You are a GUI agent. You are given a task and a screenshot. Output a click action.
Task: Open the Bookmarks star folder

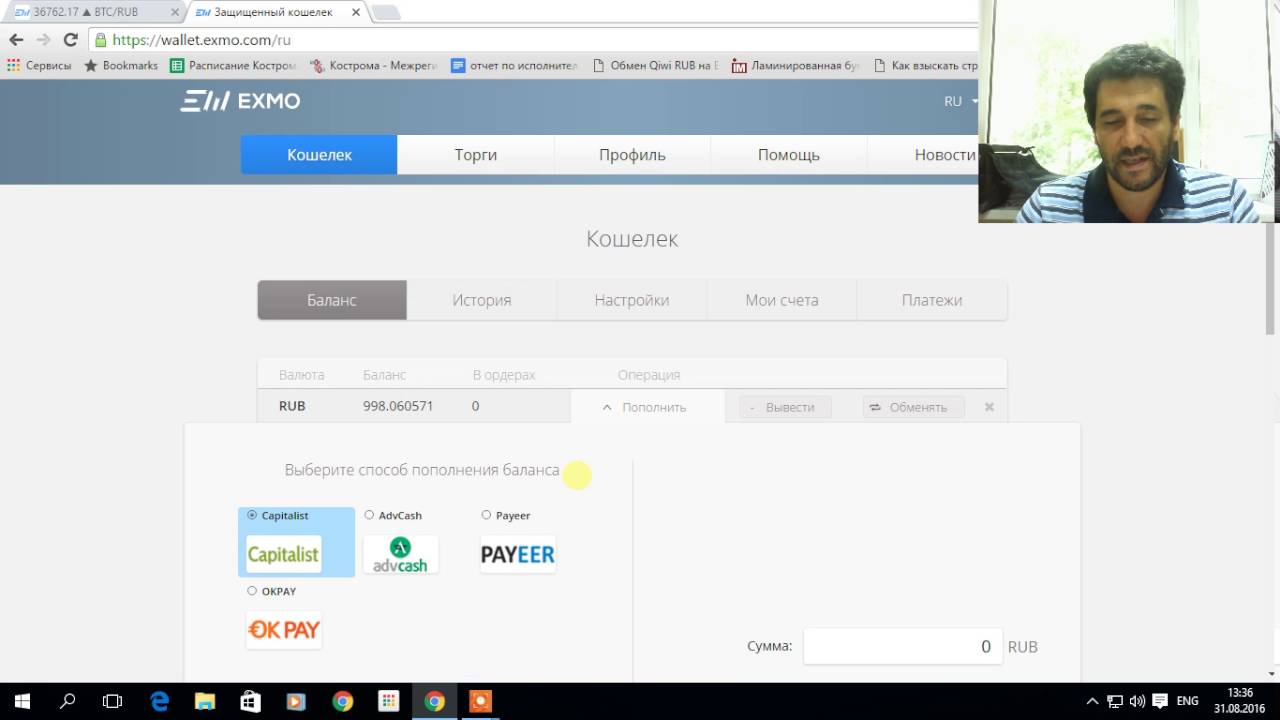coord(121,65)
